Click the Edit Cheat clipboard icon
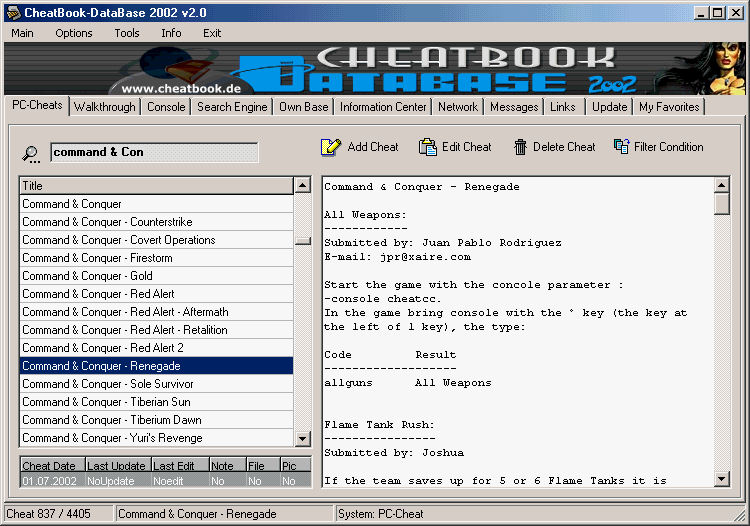 [427, 147]
